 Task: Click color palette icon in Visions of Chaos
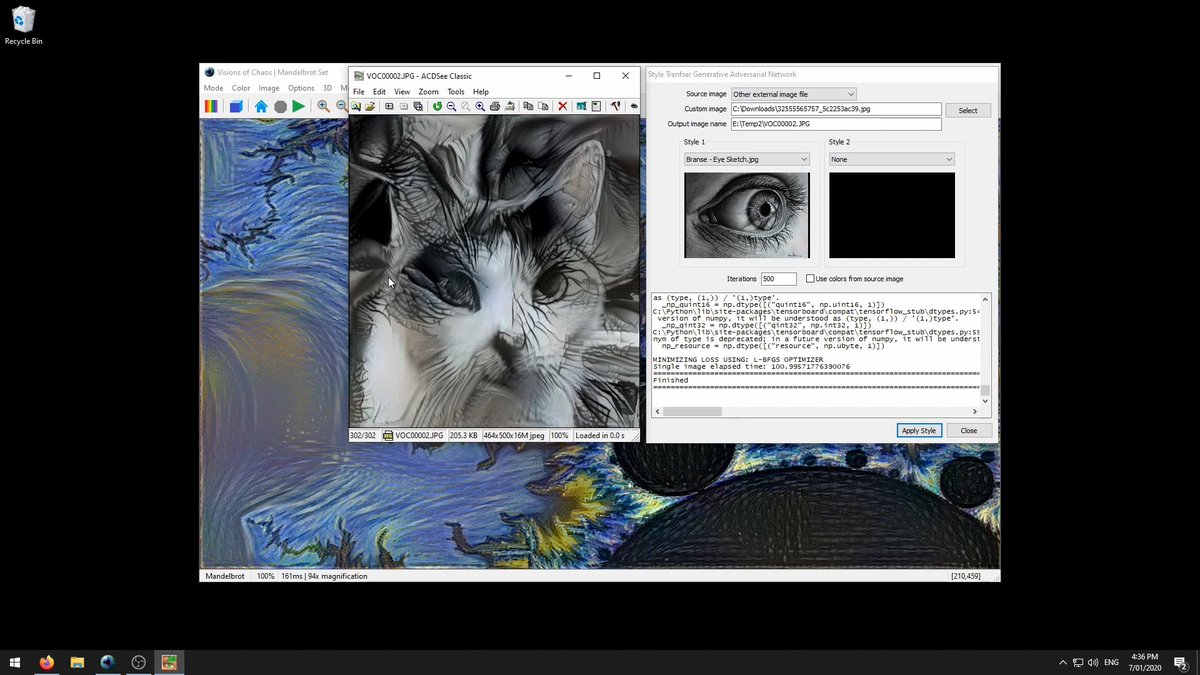[212, 106]
